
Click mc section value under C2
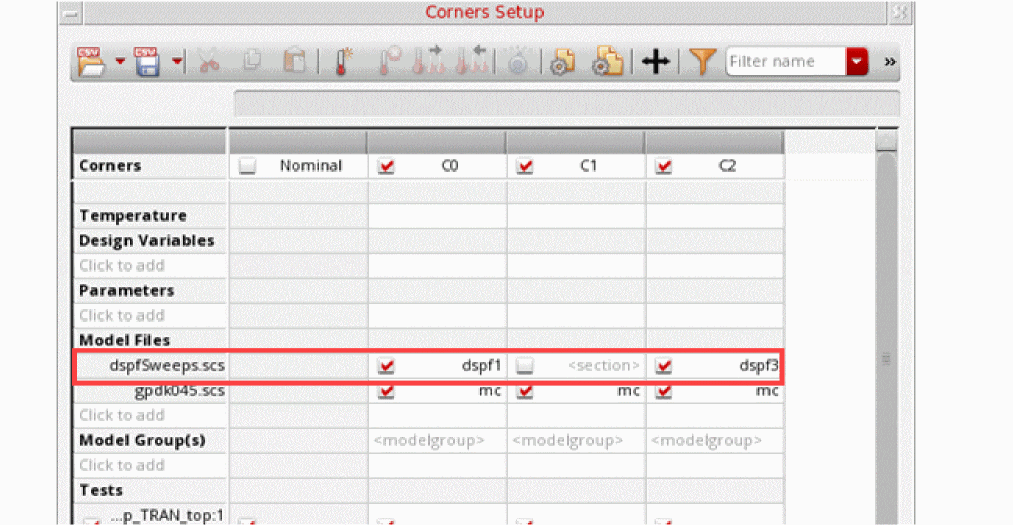[767, 391]
